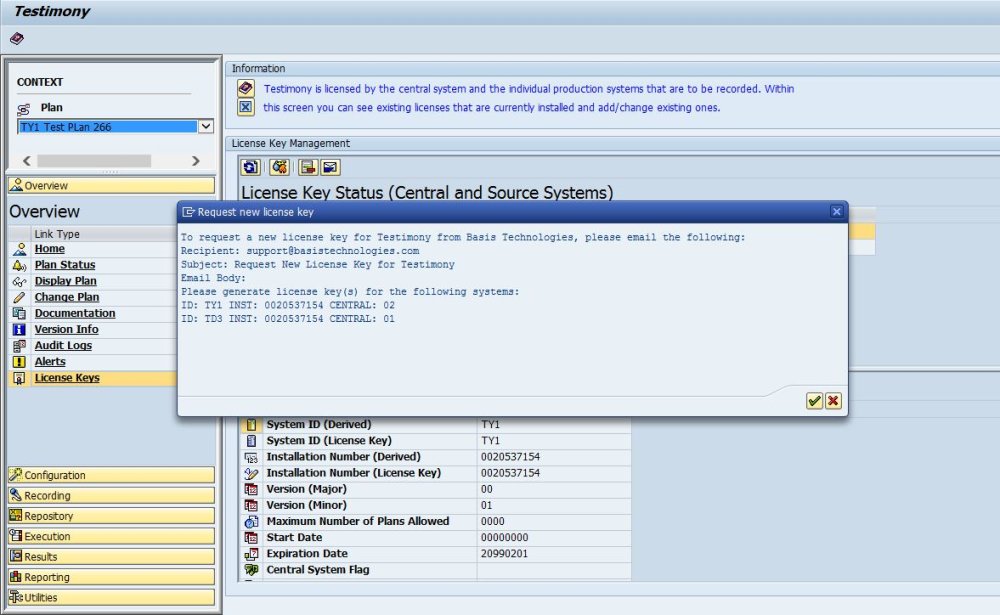Click the Home person icon
1000x615 pixels.
[x=20, y=249]
